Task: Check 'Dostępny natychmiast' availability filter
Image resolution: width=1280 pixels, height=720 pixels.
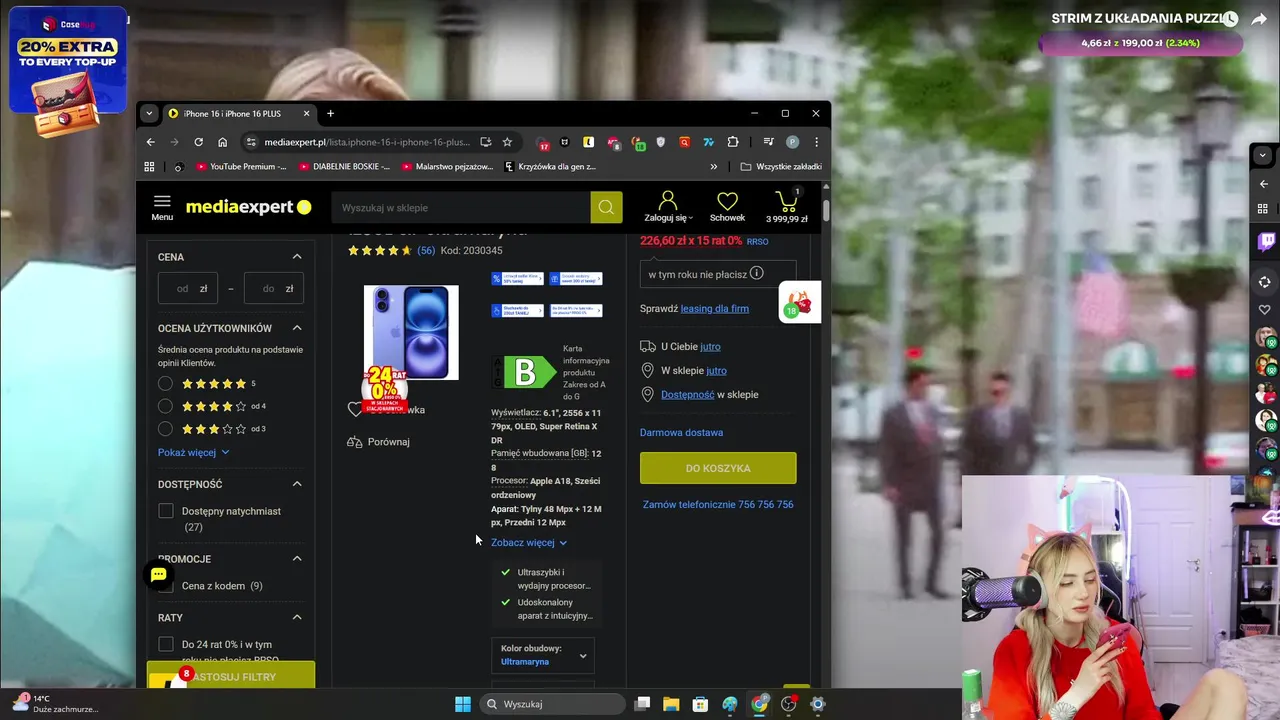Action: pyautogui.click(x=166, y=511)
